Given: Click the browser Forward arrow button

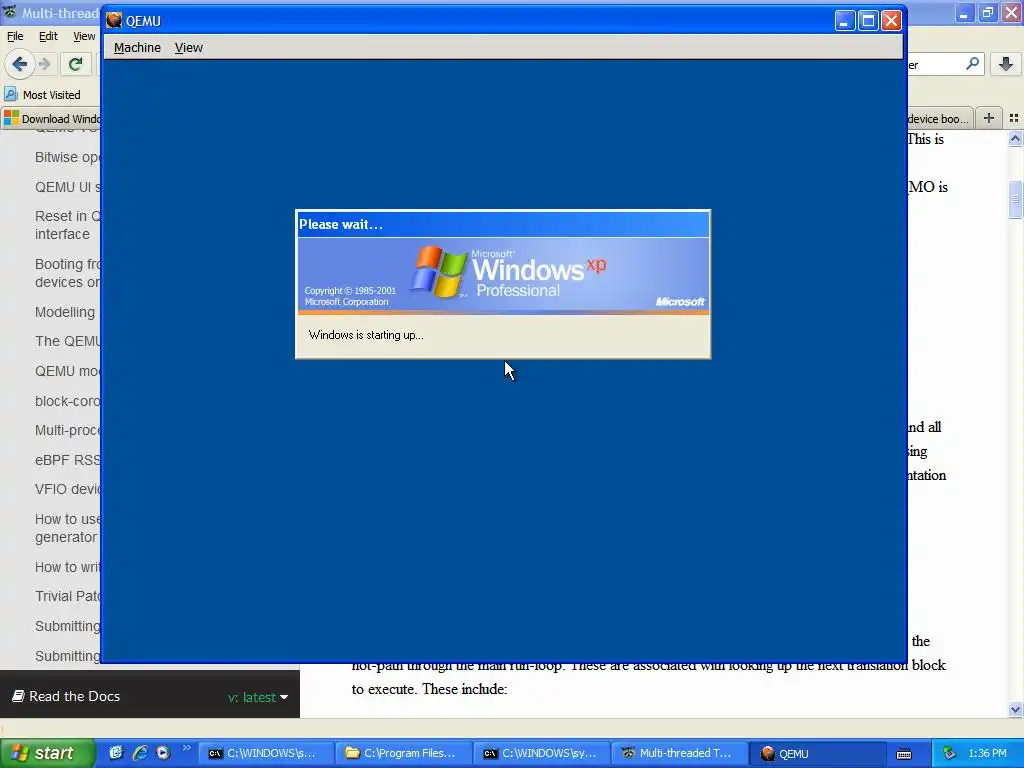Looking at the screenshot, I should click(44, 64).
